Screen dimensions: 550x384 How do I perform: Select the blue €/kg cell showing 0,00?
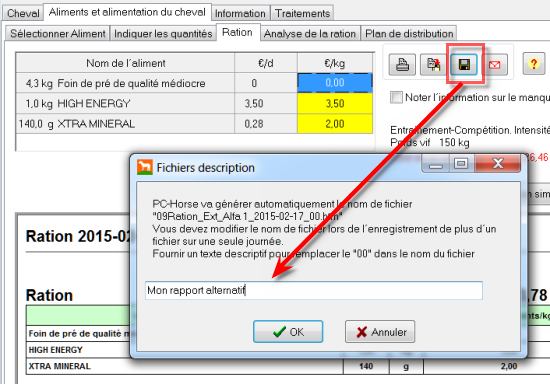(335, 83)
